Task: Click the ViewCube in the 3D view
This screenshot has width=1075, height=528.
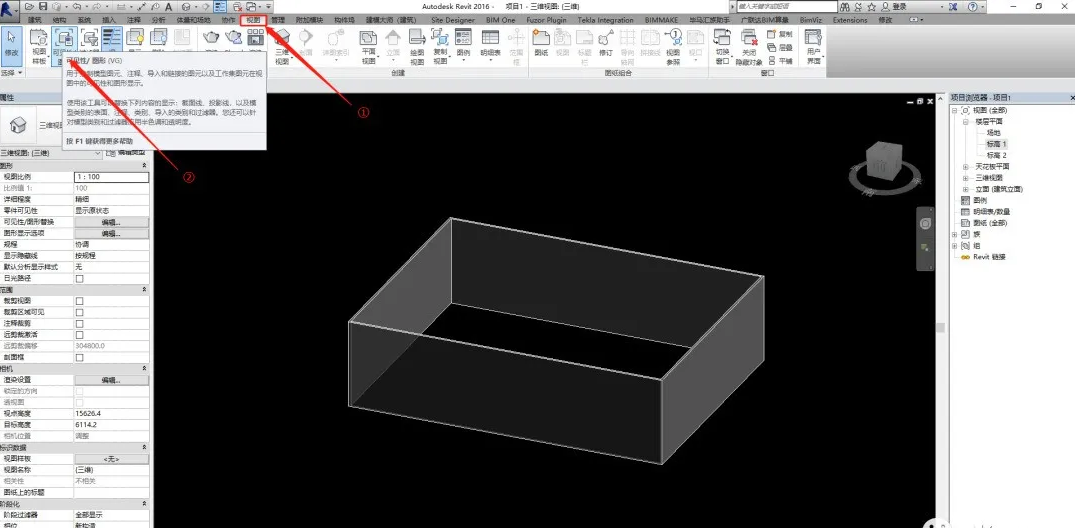Action: coord(882,162)
